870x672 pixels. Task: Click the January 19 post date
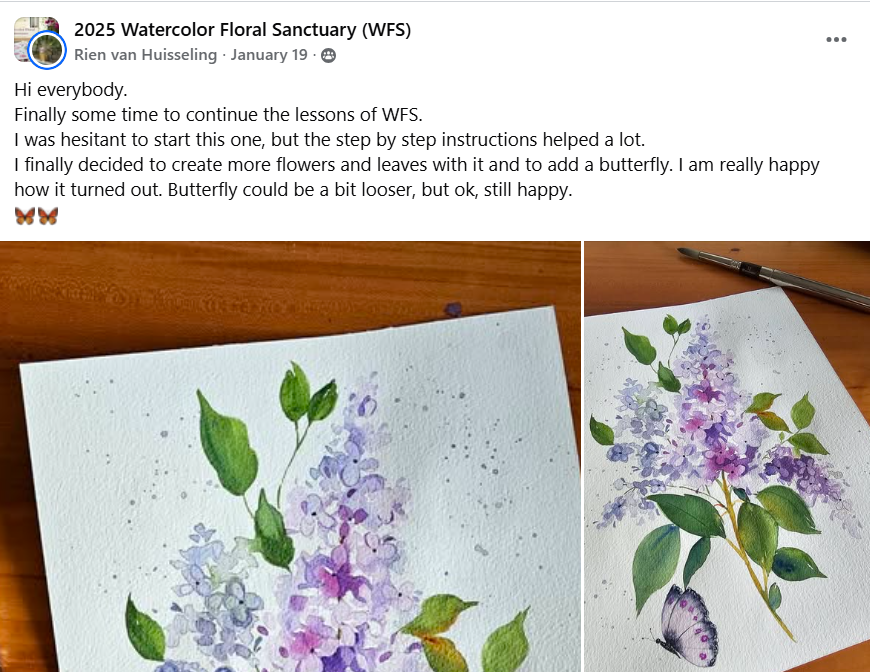pos(269,55)
